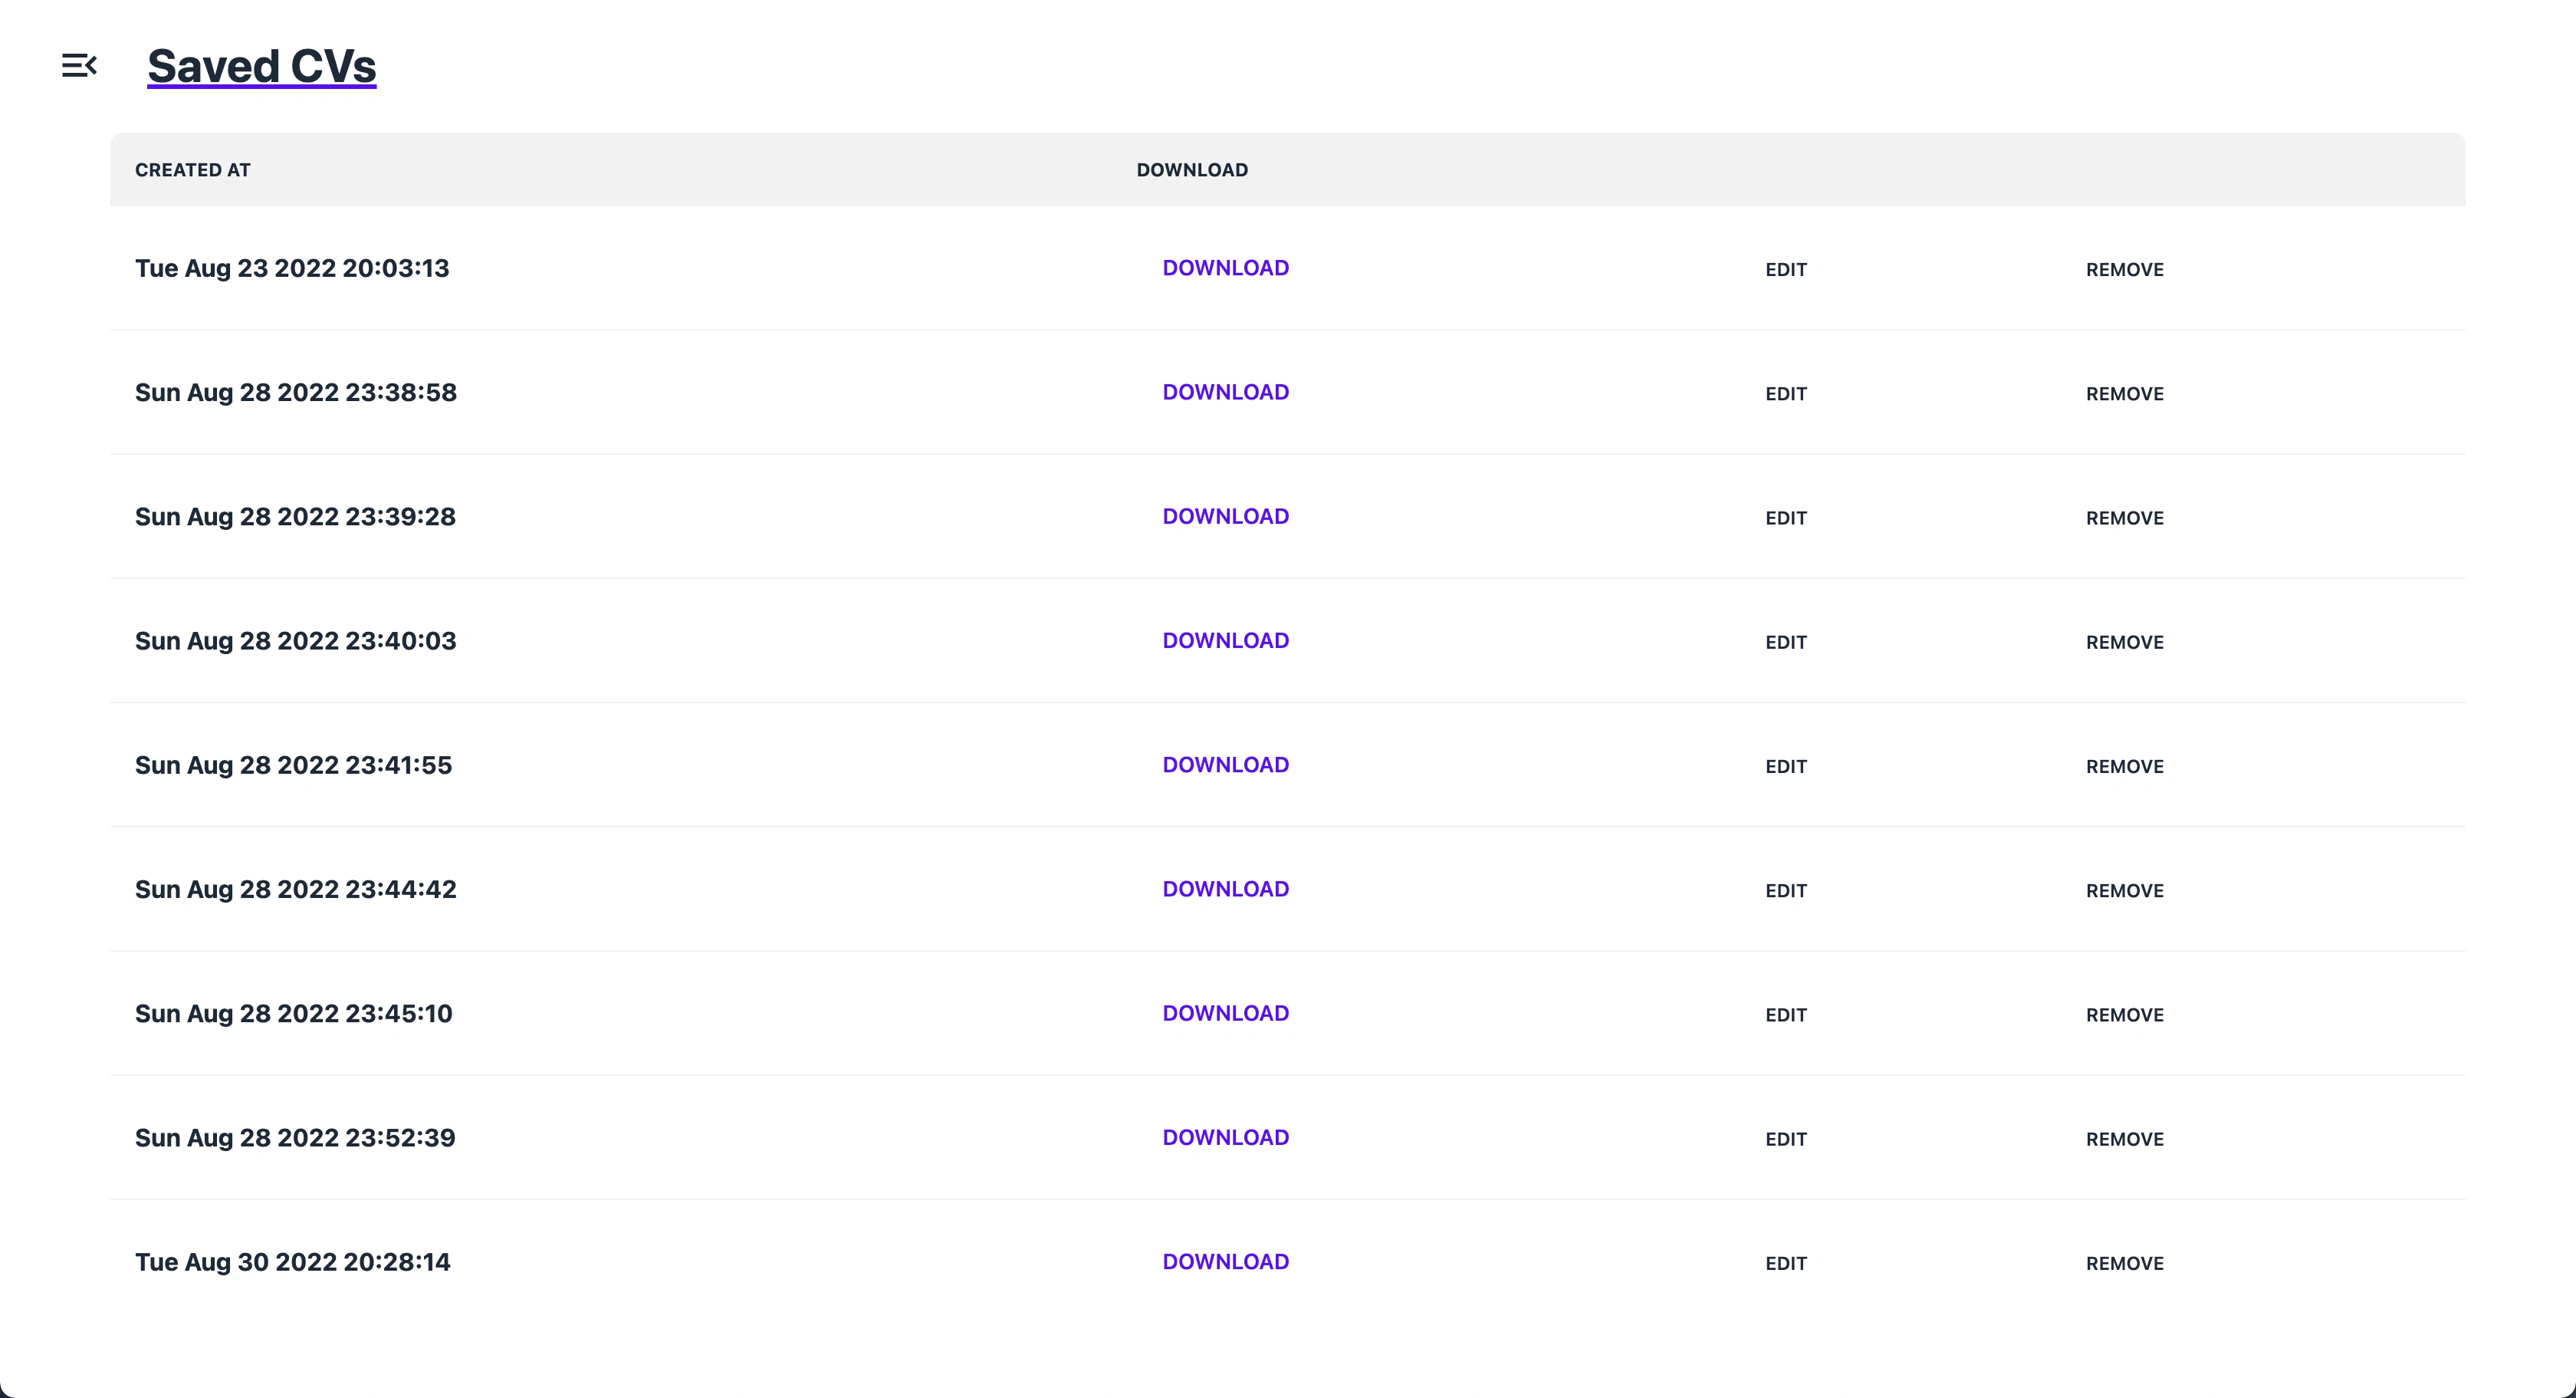Remove CV created Sun Aug 28 2022 23:38:58
The height and width of the screenshot is (1398, 2576).
pos(2124,393)
